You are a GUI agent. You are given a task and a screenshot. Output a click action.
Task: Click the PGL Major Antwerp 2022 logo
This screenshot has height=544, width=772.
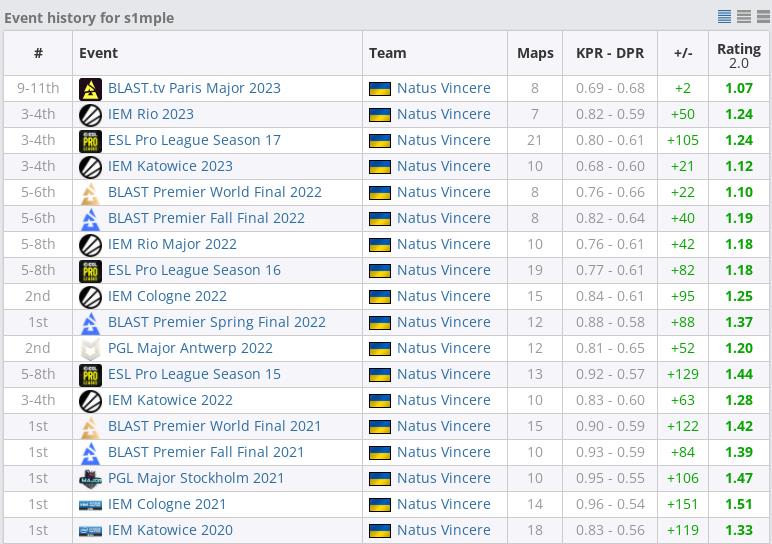(90, 349)
